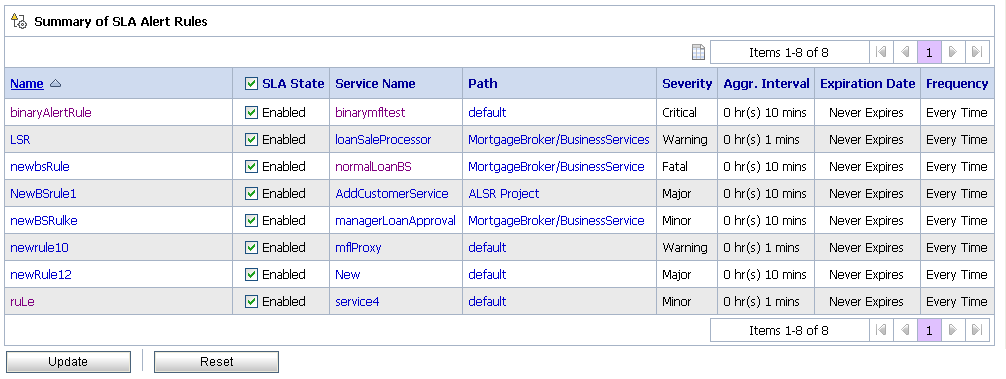The image size is (1006, 379).
Task: Click the Expiration Date column header
Action: click(x=867, y=83)
